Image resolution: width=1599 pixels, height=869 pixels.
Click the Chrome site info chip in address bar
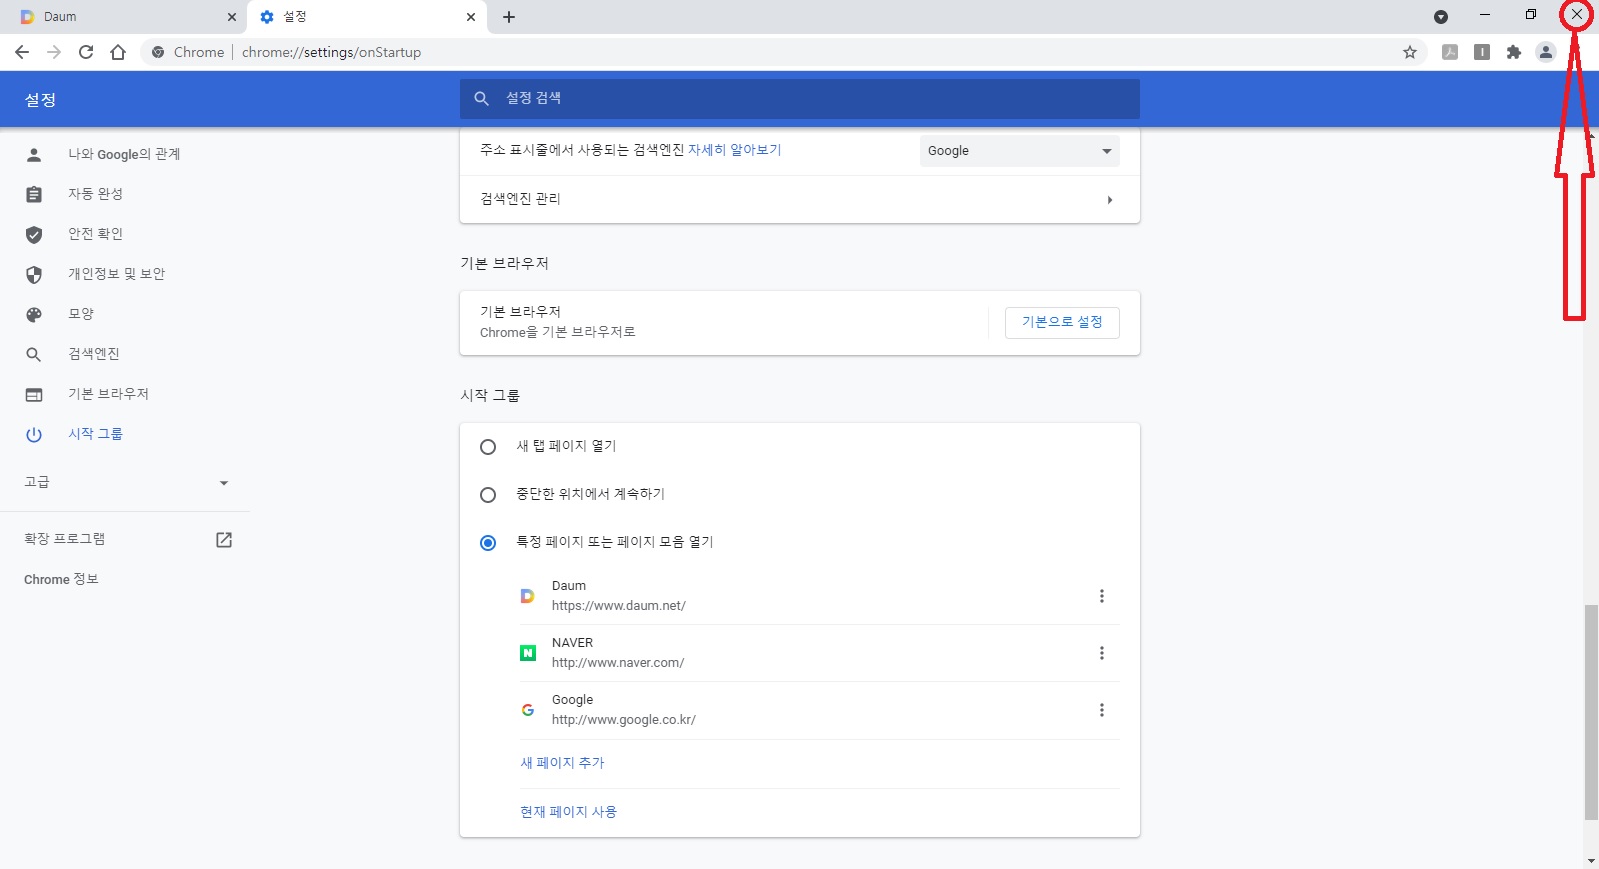click(x=188, y=52)
